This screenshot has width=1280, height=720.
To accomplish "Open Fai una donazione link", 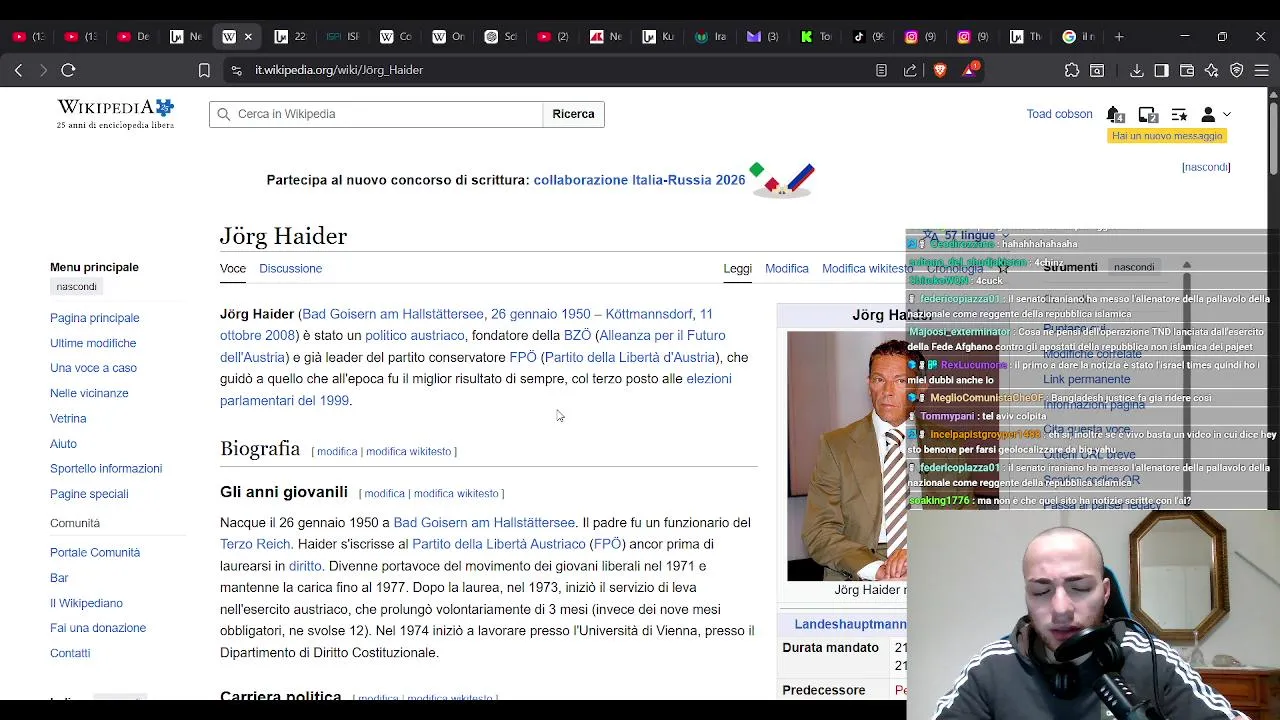I will (x=98, y=628).
